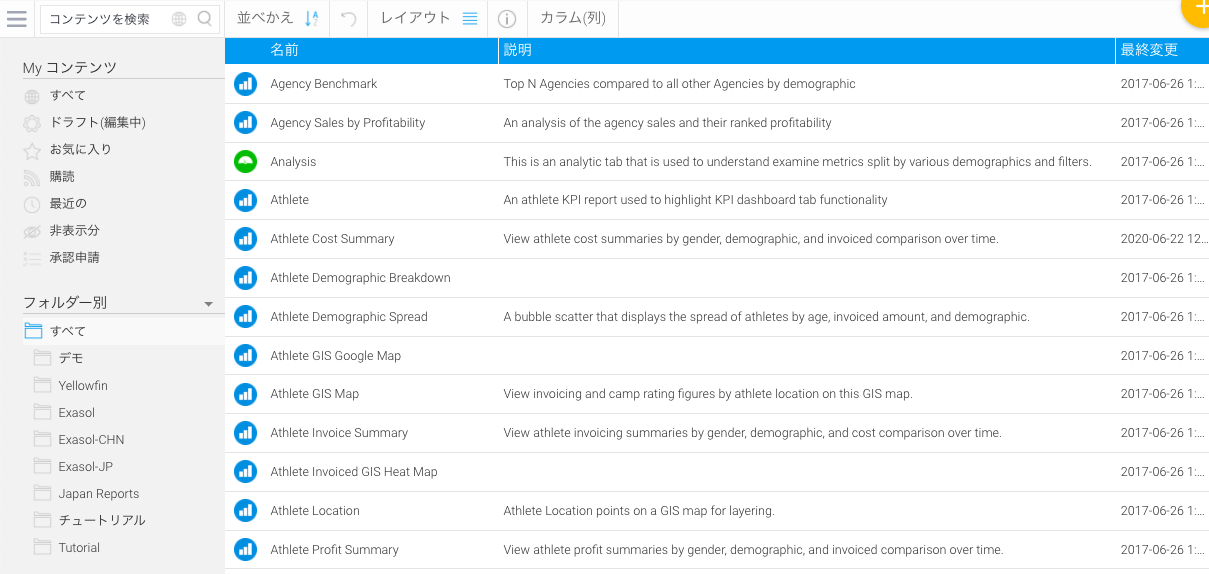This screenshot has height=574, width=1209.
Task: Open the 並べかえ sort dropdown
Action: pos(278,18)
